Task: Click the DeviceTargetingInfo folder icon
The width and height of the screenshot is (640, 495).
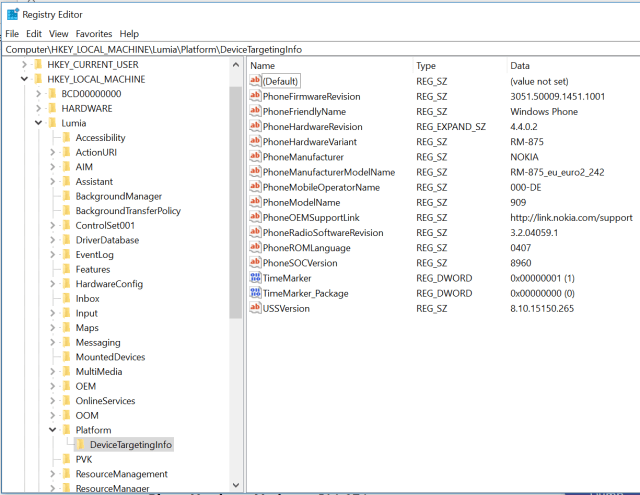Action: click(80, 444)
